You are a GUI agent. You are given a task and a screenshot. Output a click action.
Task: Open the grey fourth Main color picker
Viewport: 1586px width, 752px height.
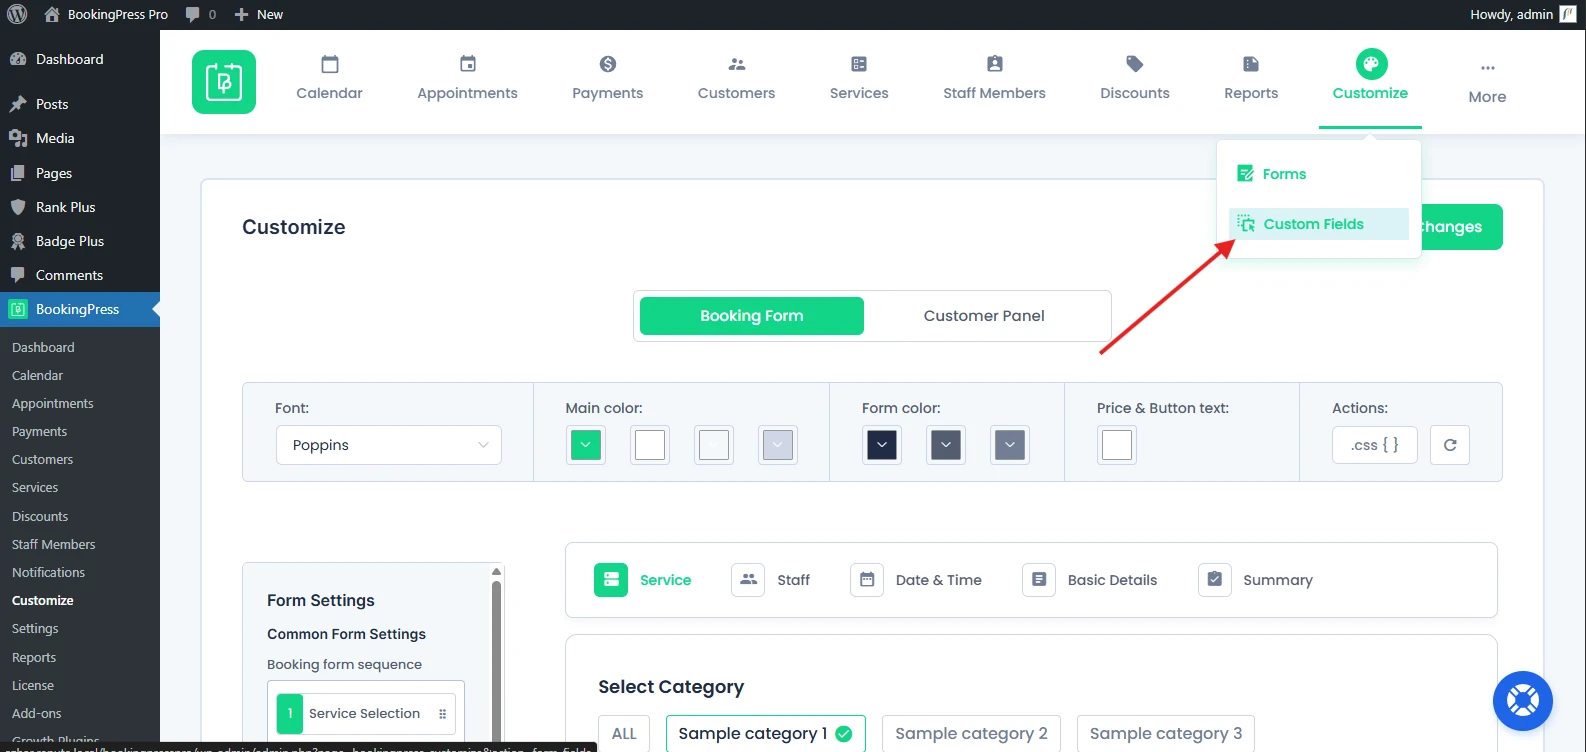click(778, 445)
